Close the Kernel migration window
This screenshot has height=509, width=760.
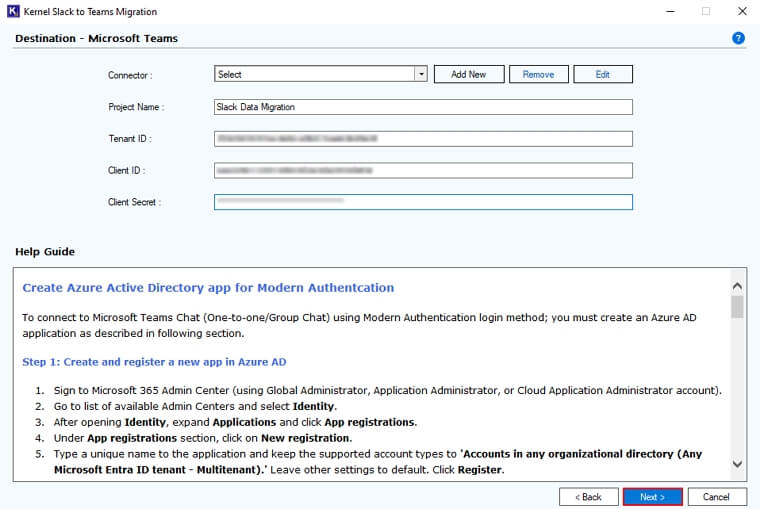click(x=742, y=11)
